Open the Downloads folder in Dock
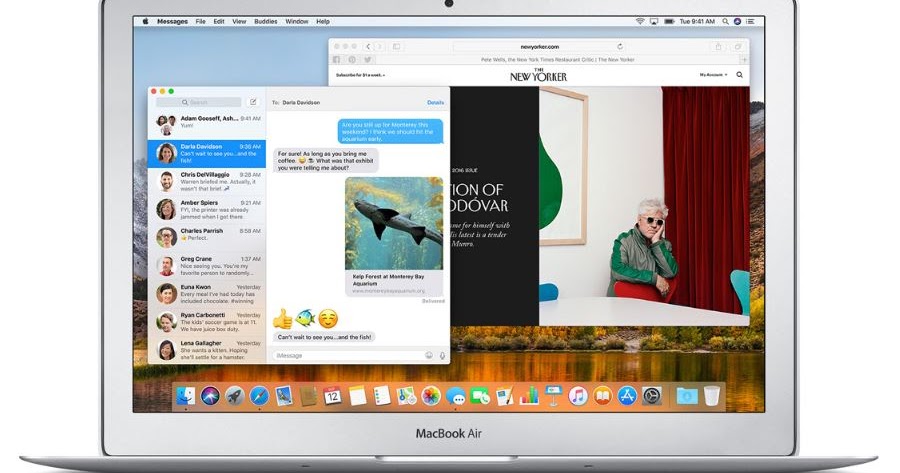 (x=686, y=396)
